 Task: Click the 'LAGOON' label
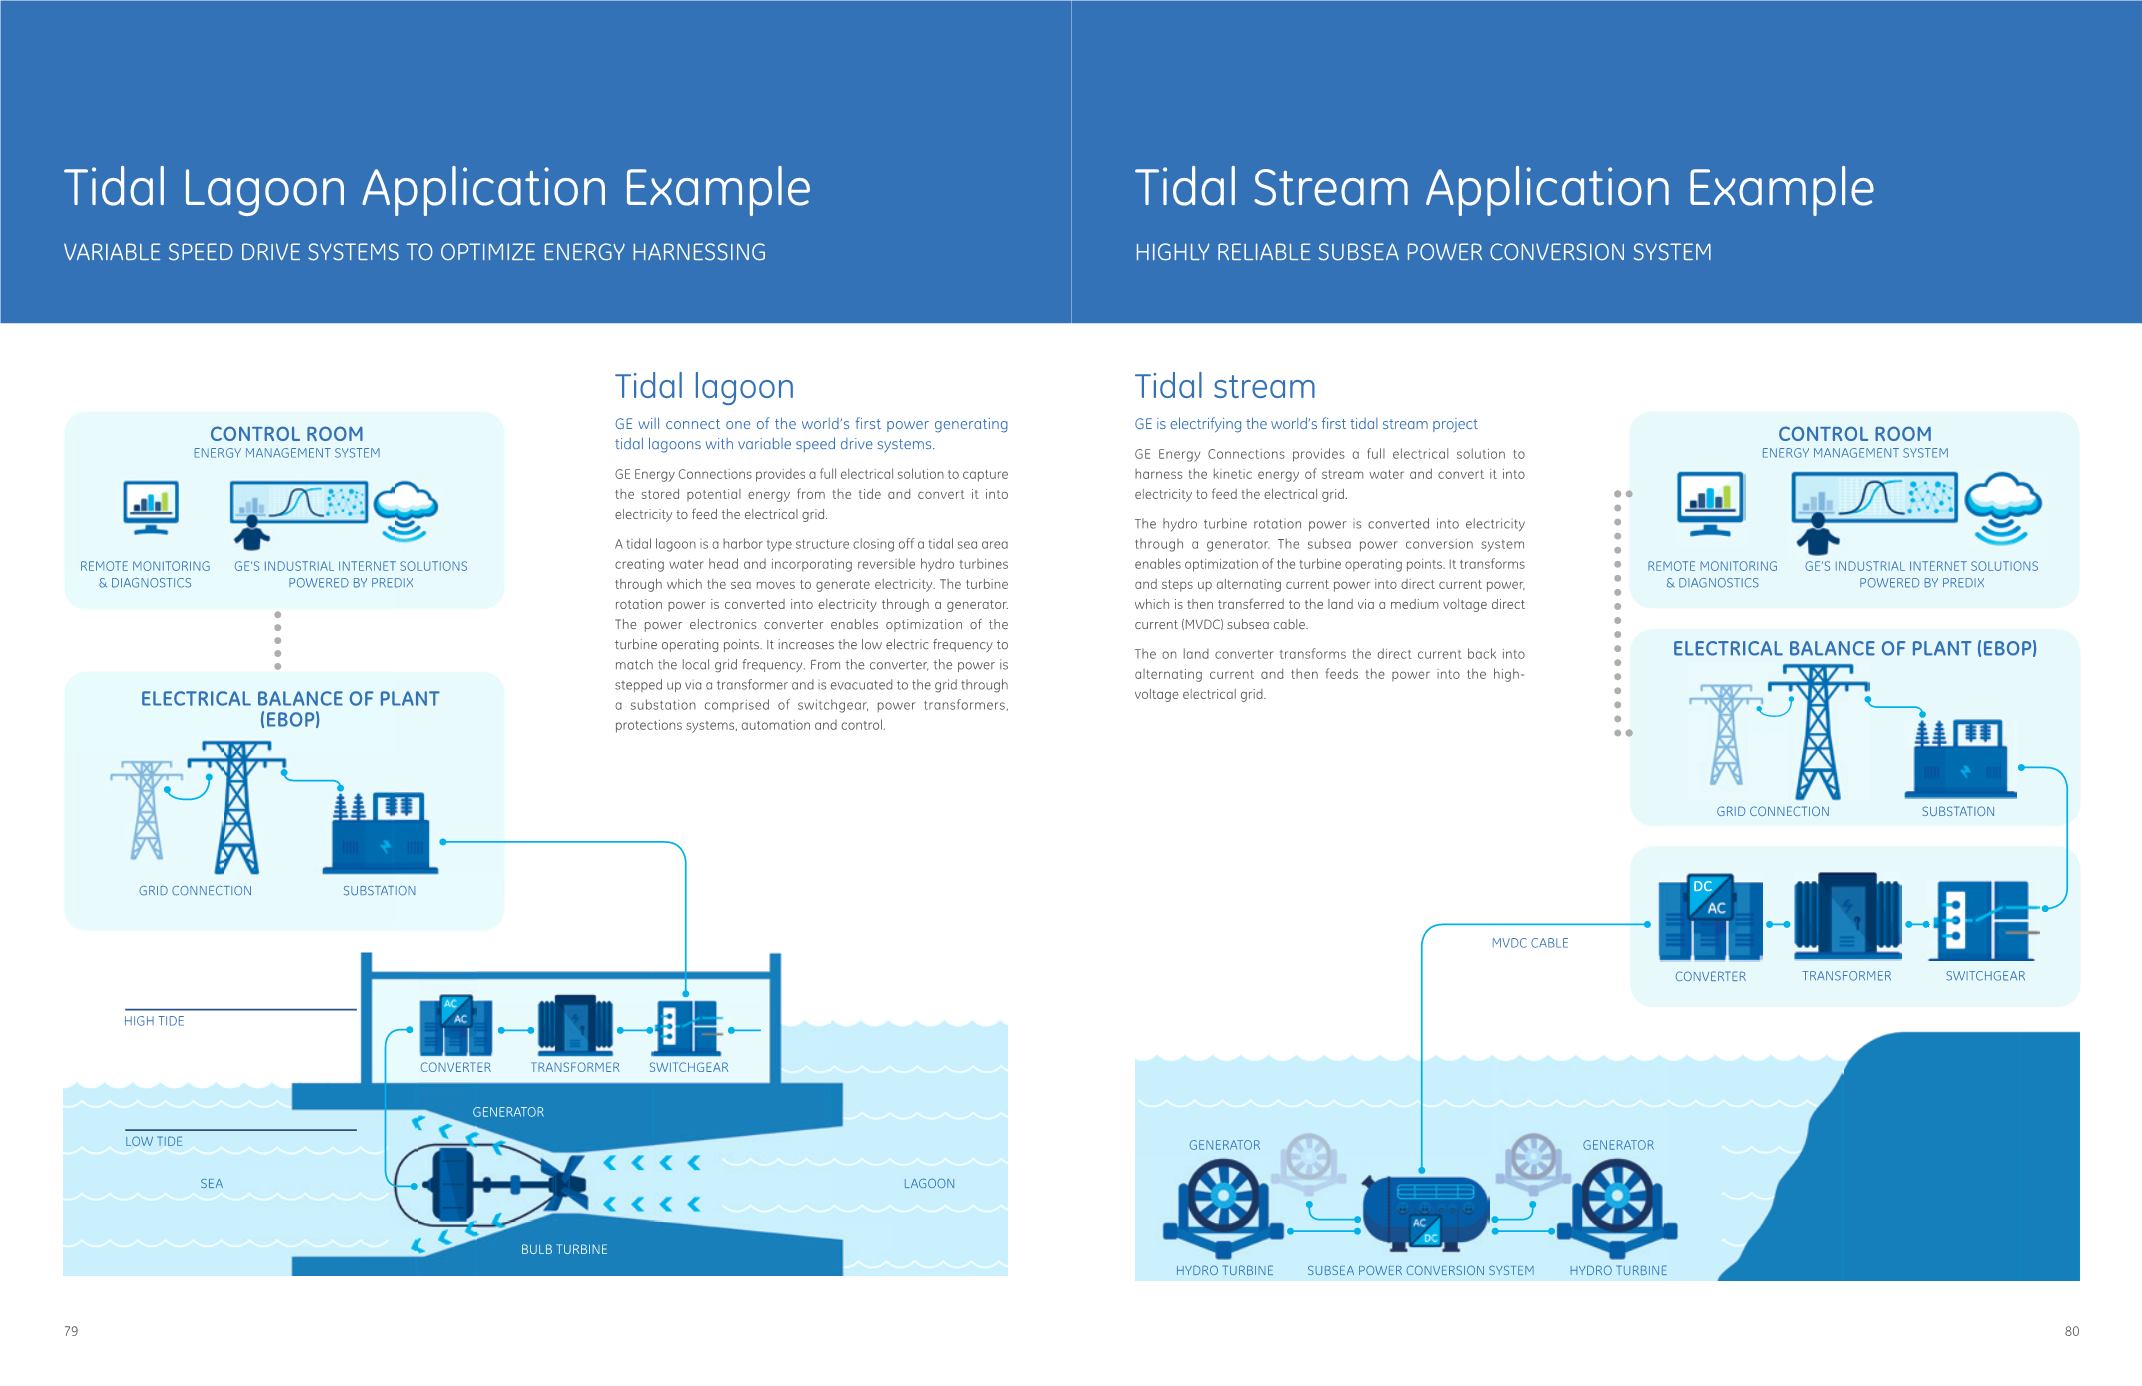pyautogui.click(x=929, y=1184)
